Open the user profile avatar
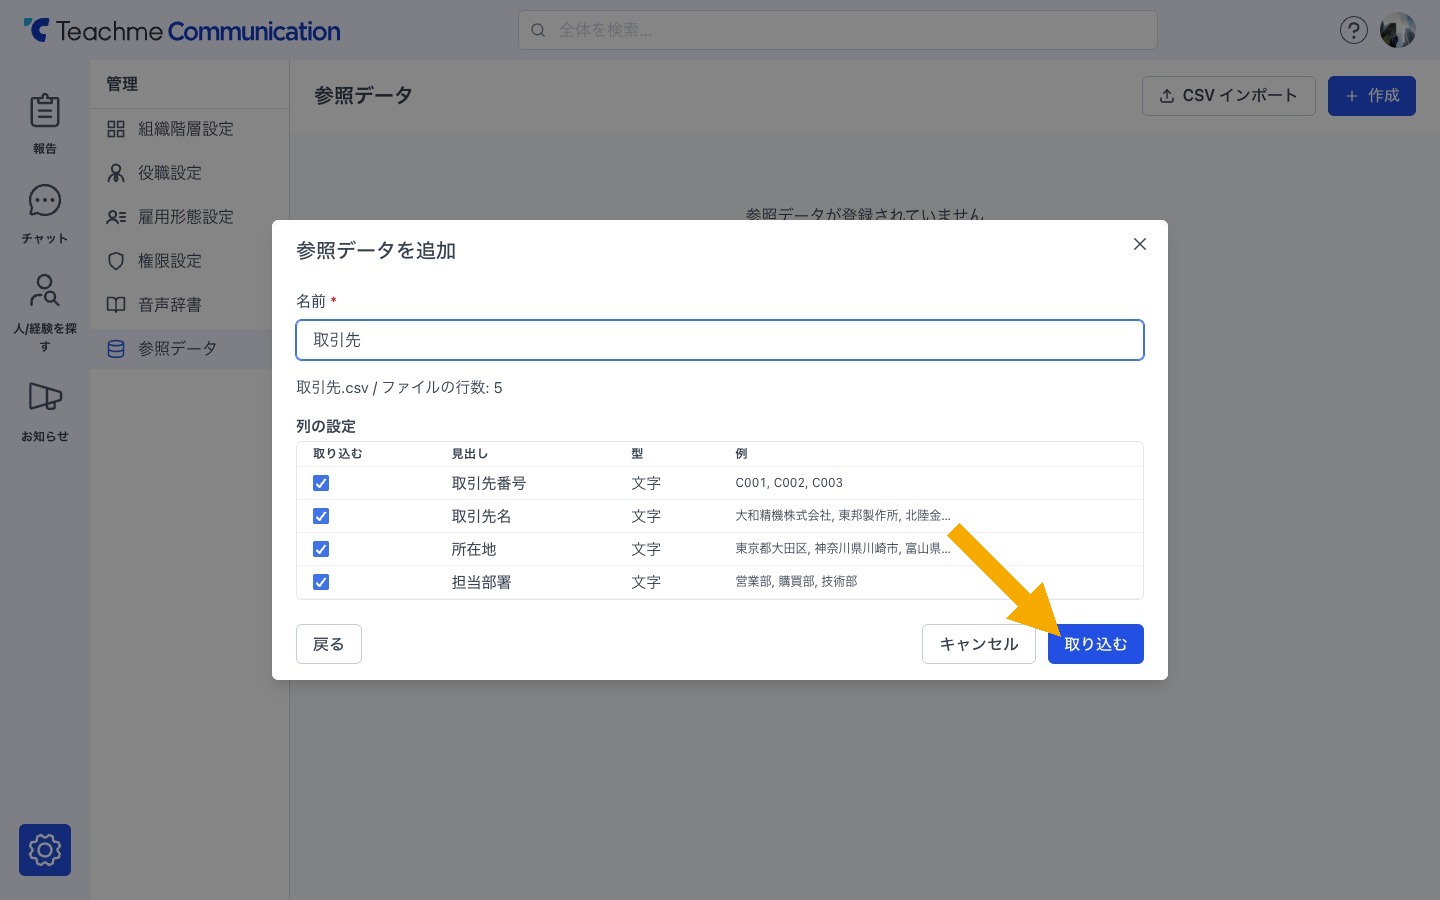 [1397, 30]
